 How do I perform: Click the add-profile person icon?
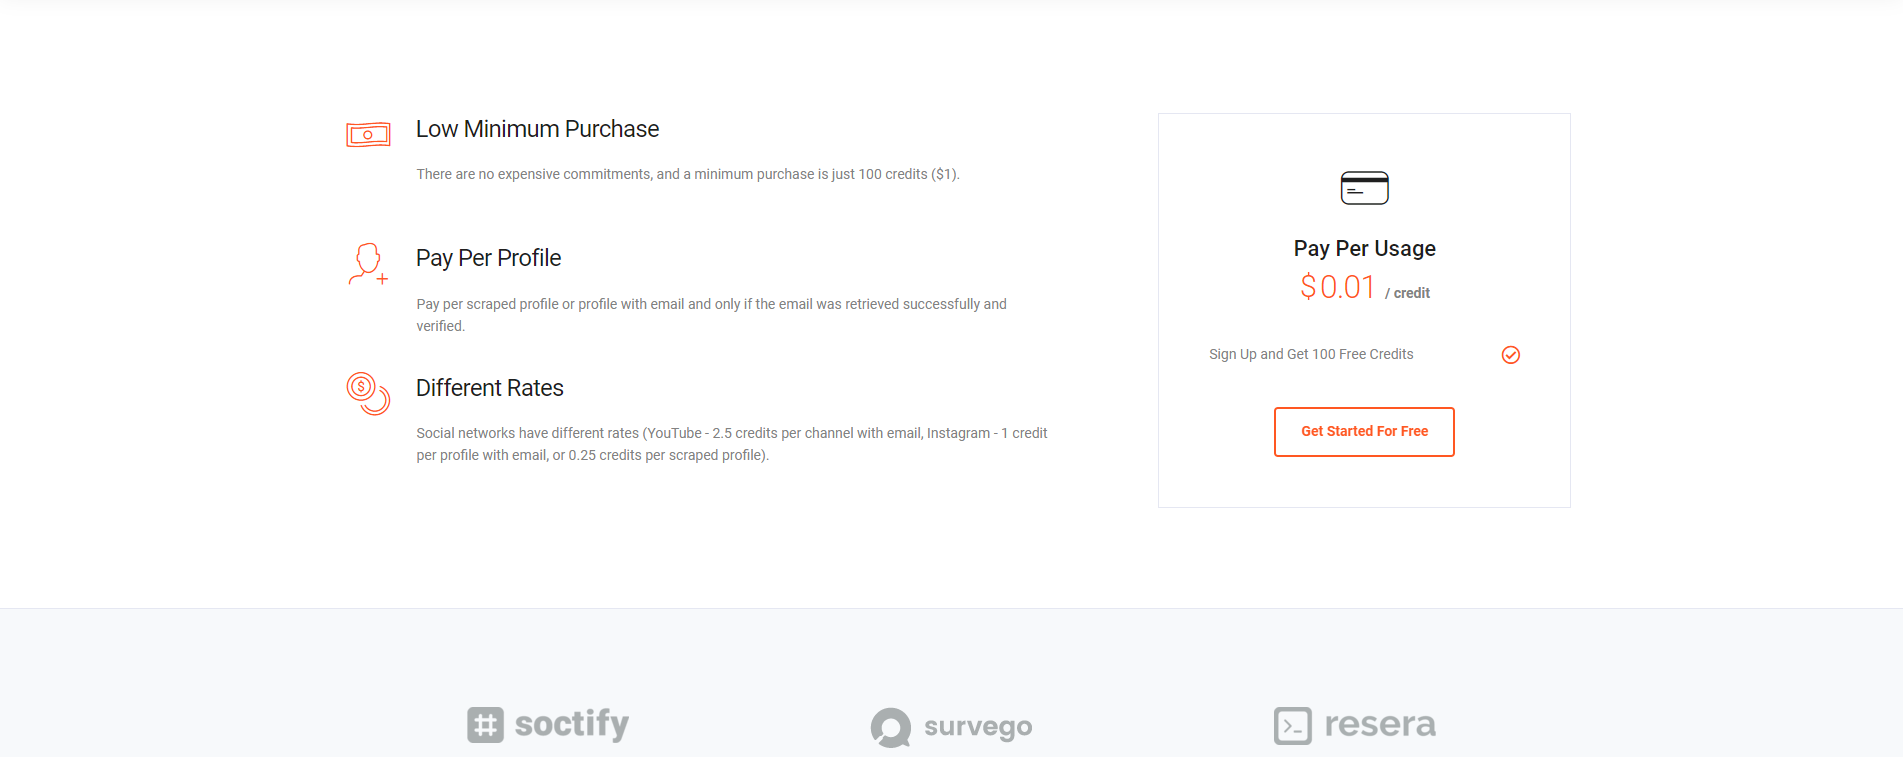(368, 264)
